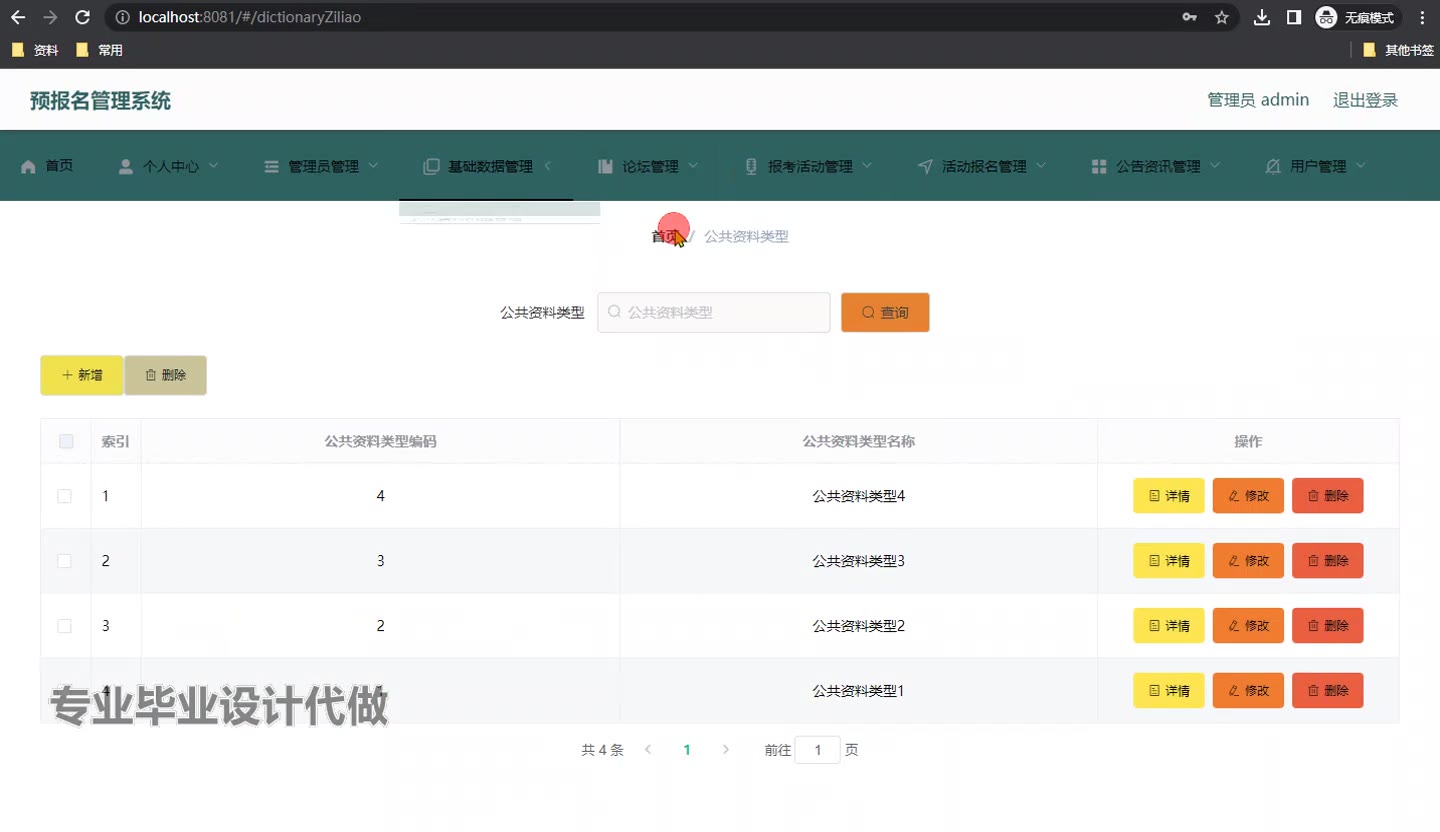Click the yellow 新增 add button
Screen dimensions: 1440x832
(82, 375)
